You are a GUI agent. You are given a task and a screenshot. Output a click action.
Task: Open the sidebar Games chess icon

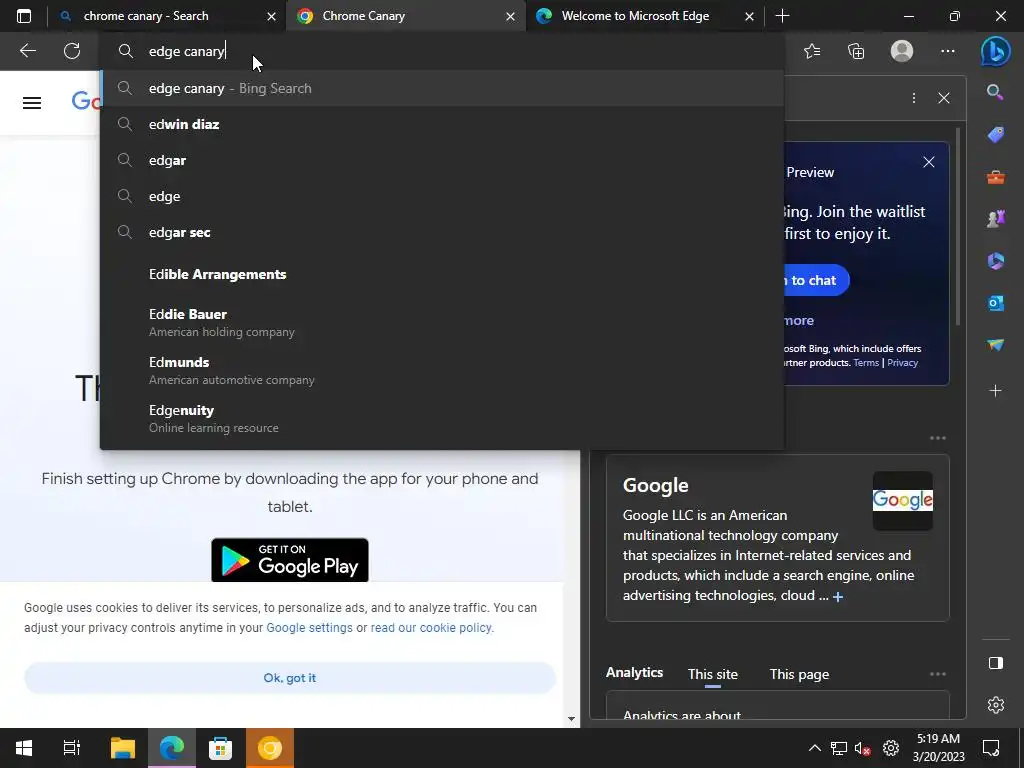click(995, 219)
